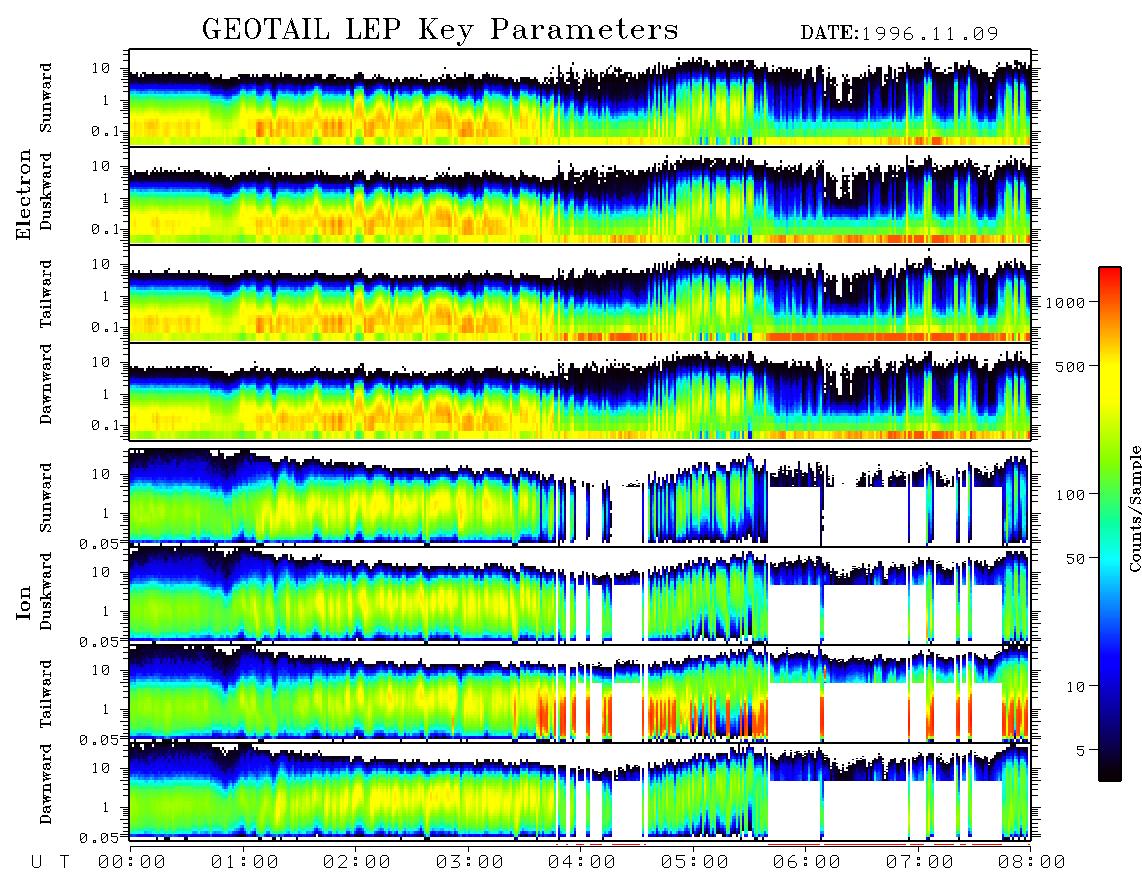Click the '00:00' time tick label

(132, 863)
